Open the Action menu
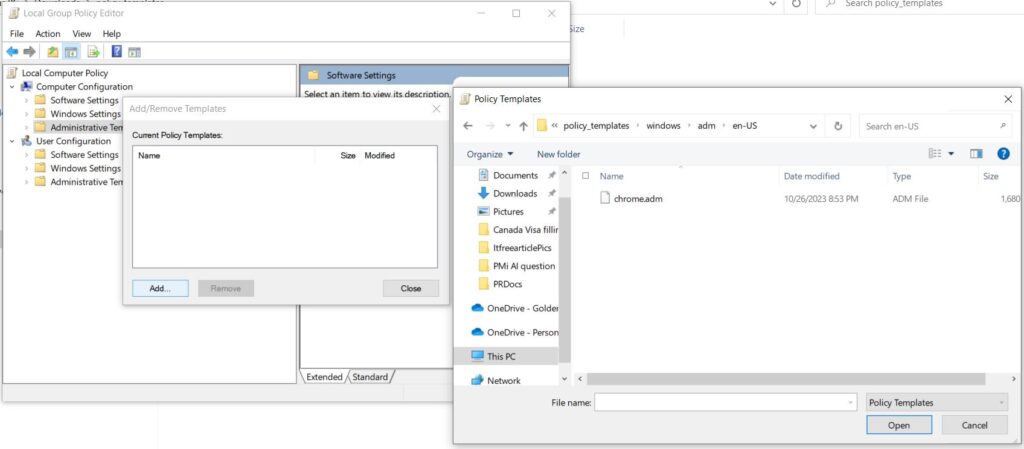 coord(48,33)
